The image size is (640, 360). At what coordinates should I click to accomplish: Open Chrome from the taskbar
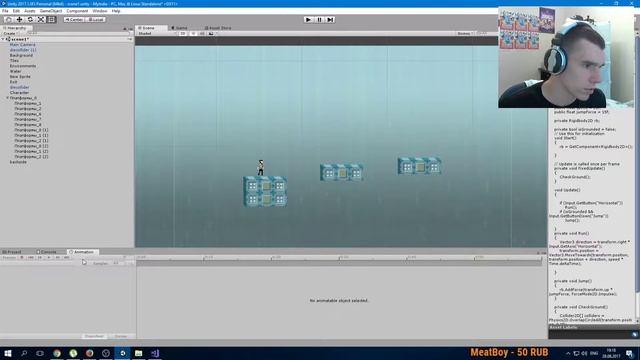click(57, 353)
